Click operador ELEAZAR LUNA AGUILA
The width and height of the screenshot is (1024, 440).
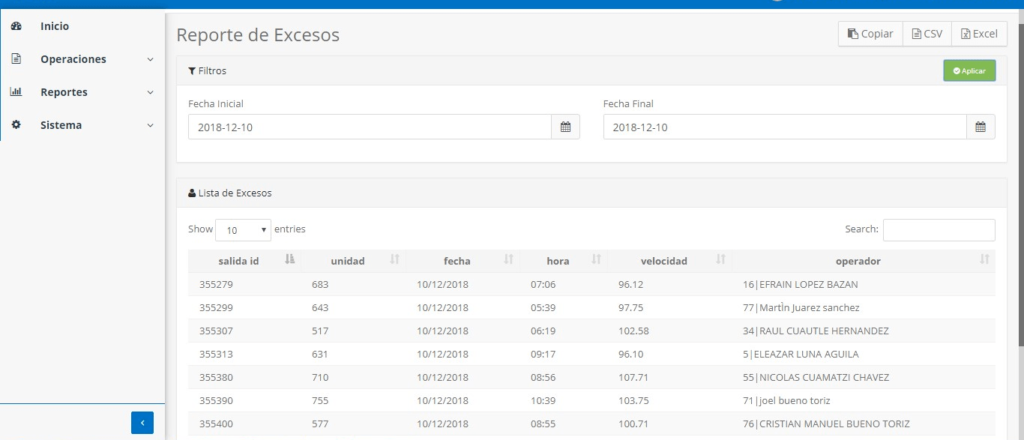coord(801,354)
